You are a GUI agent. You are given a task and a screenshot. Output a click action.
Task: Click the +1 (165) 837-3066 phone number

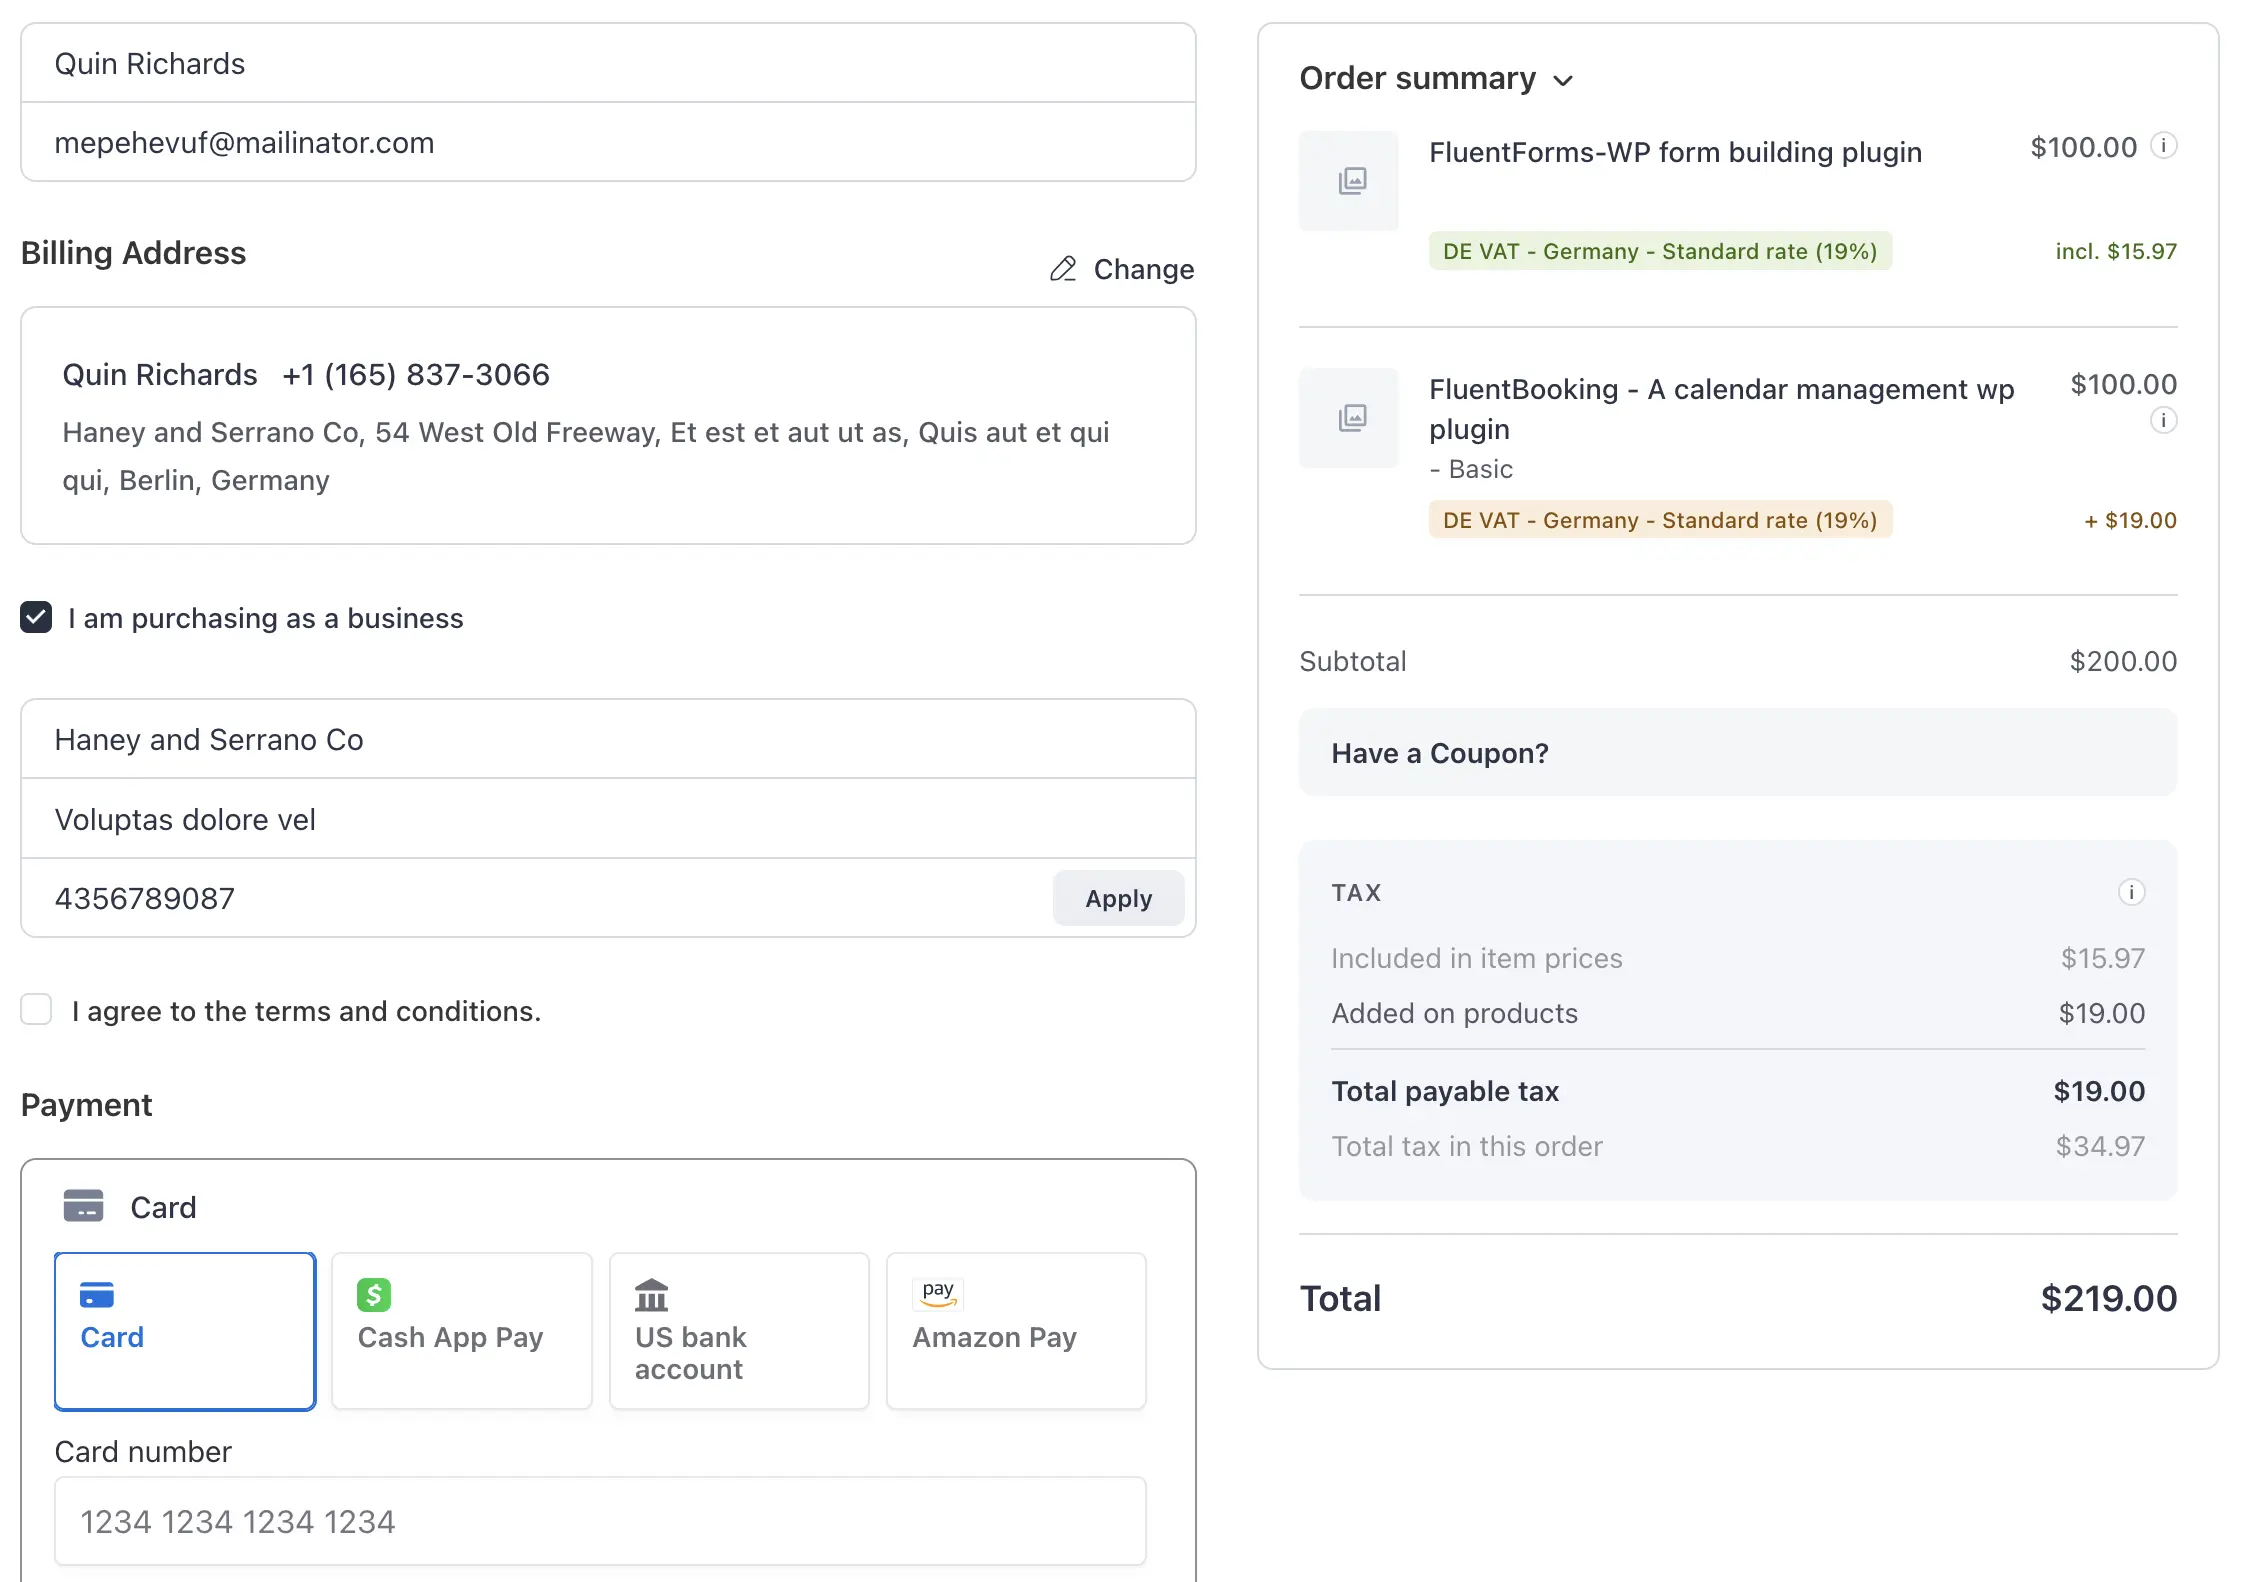(416, 374)
